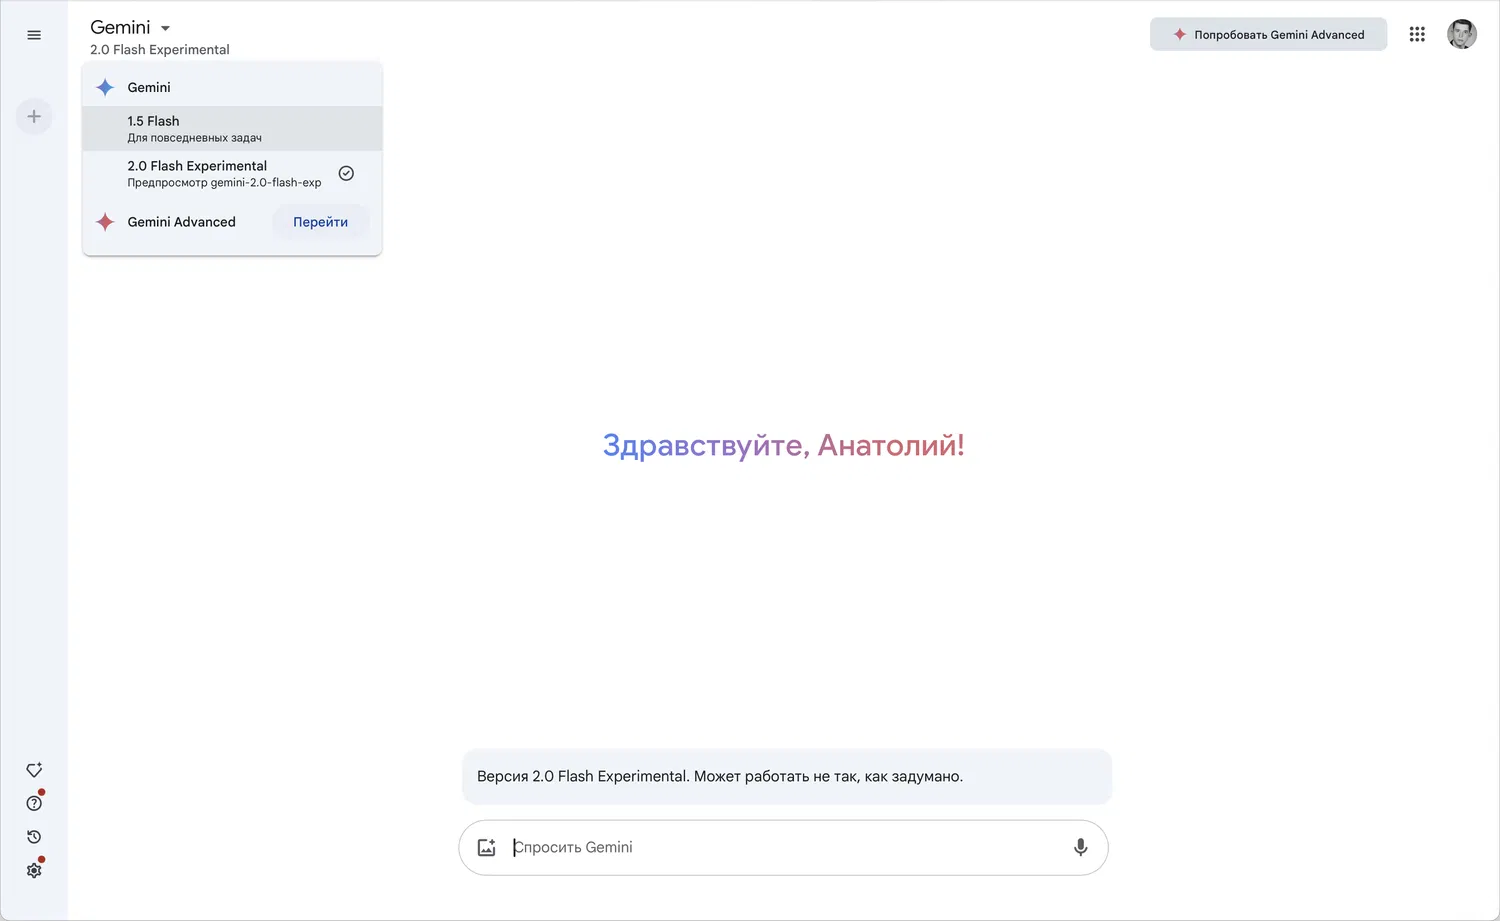Open the Activity history icon
This screenshot has width=1500, height=921.
click(x=34, y=837)
